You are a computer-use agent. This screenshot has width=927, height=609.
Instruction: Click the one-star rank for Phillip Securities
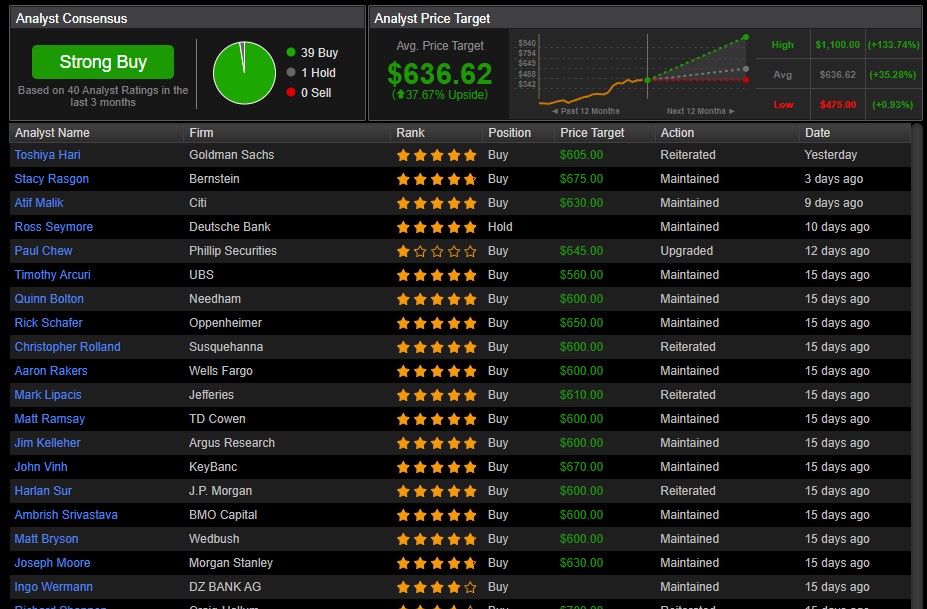[x=436, y=251]
